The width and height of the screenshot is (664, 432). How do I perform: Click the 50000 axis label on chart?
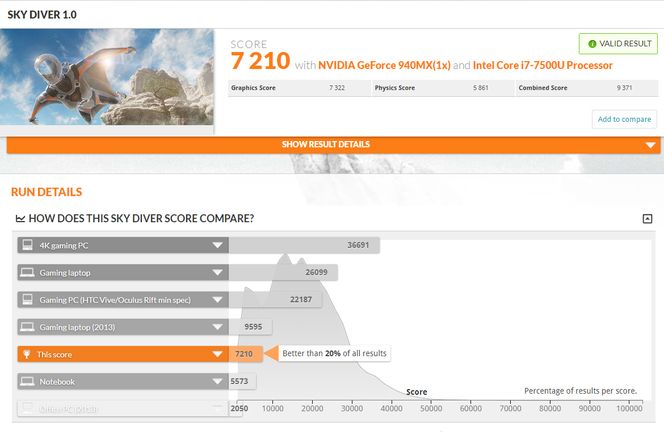[x=431, y=408]
